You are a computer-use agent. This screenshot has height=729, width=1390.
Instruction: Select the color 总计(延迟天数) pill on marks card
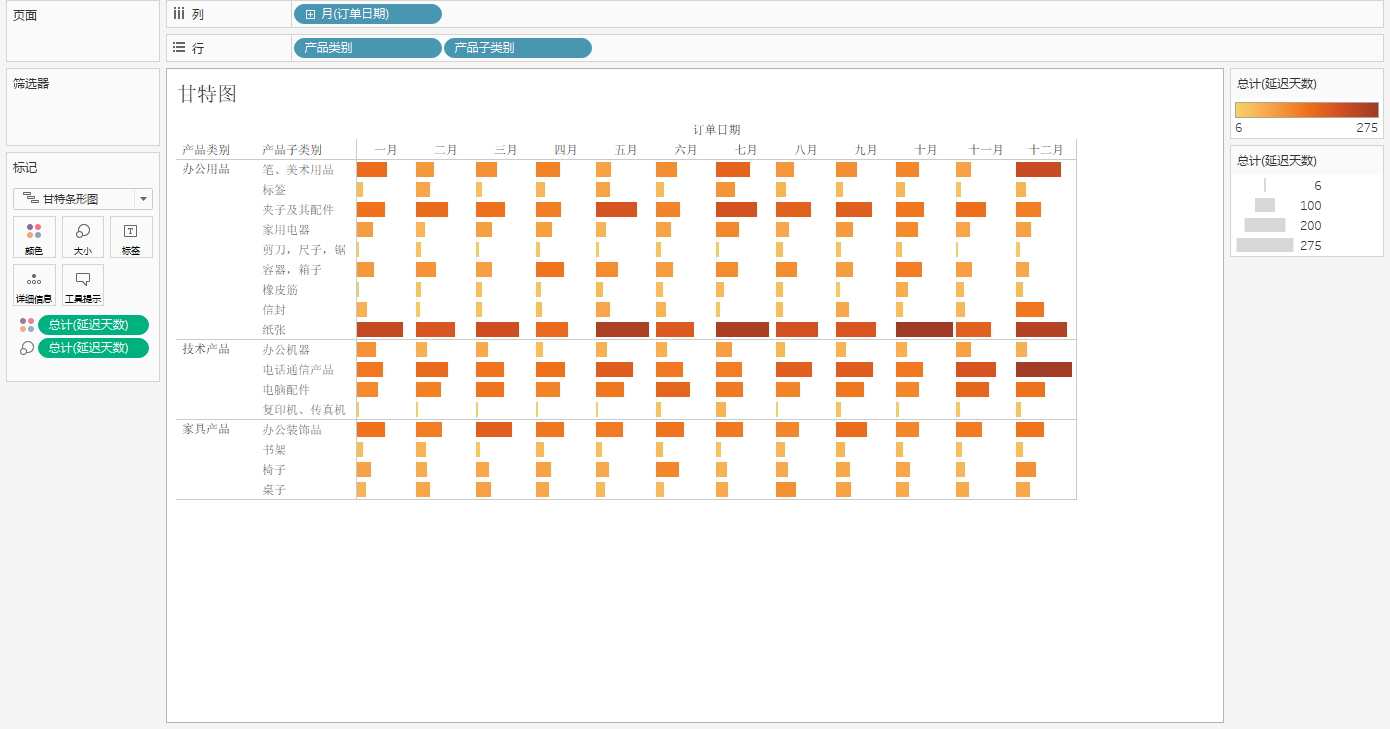pyautogui.click(x=93, y=325)
